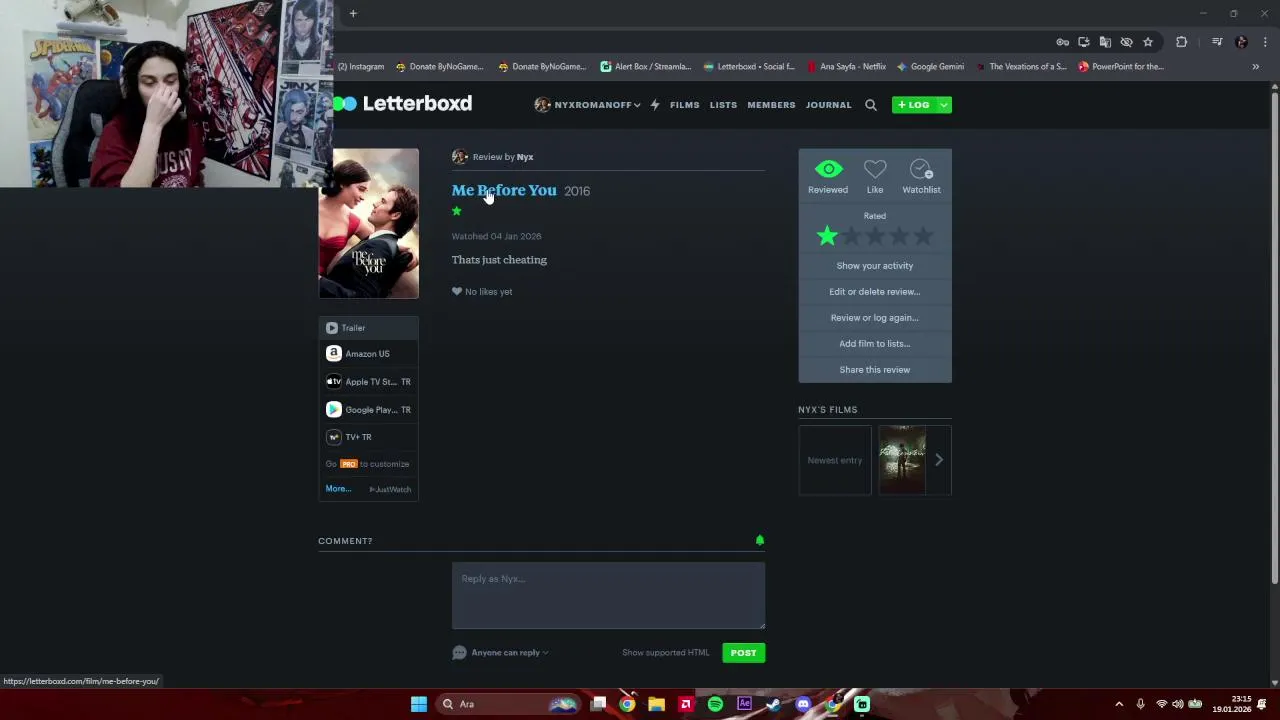This screenshot has width=1280, height=720.
Task: Select Edit or delete review
Action: point(875,292)
